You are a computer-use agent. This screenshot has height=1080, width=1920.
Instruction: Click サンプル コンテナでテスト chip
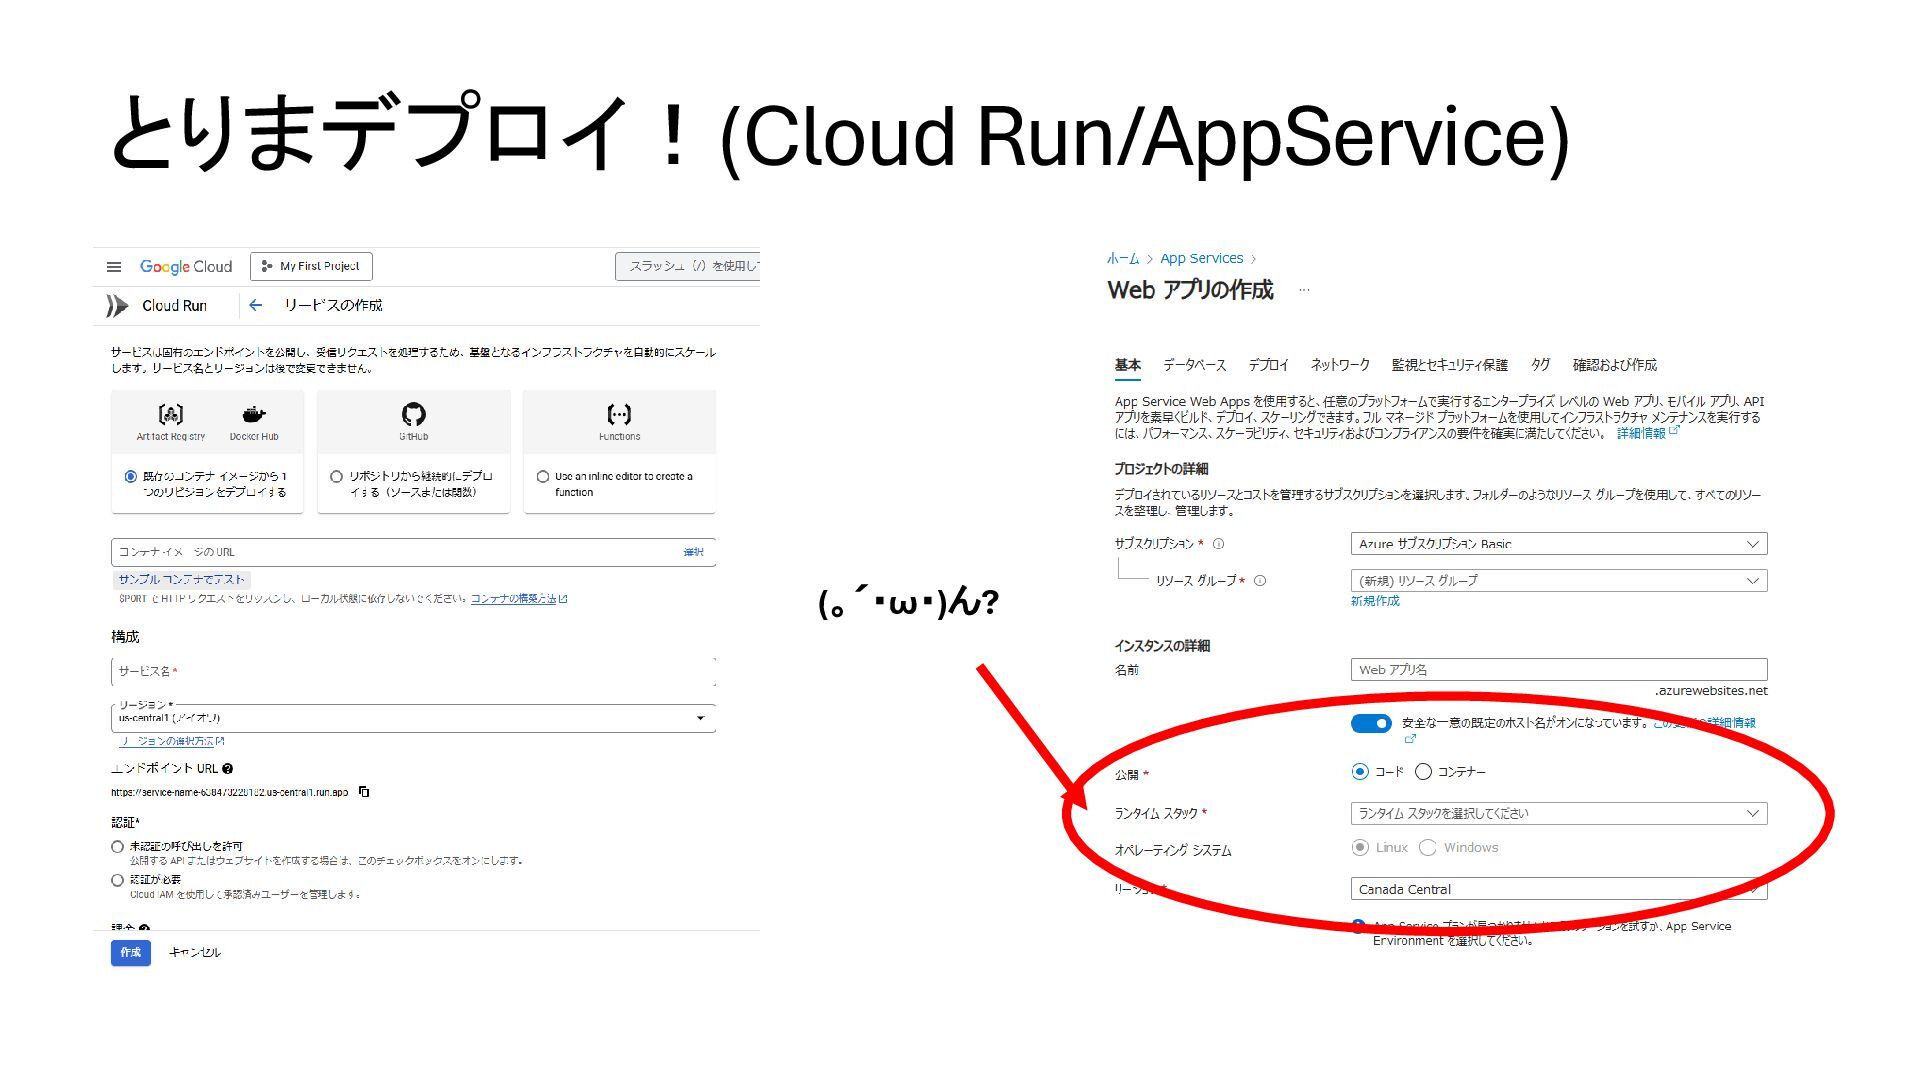181,580
